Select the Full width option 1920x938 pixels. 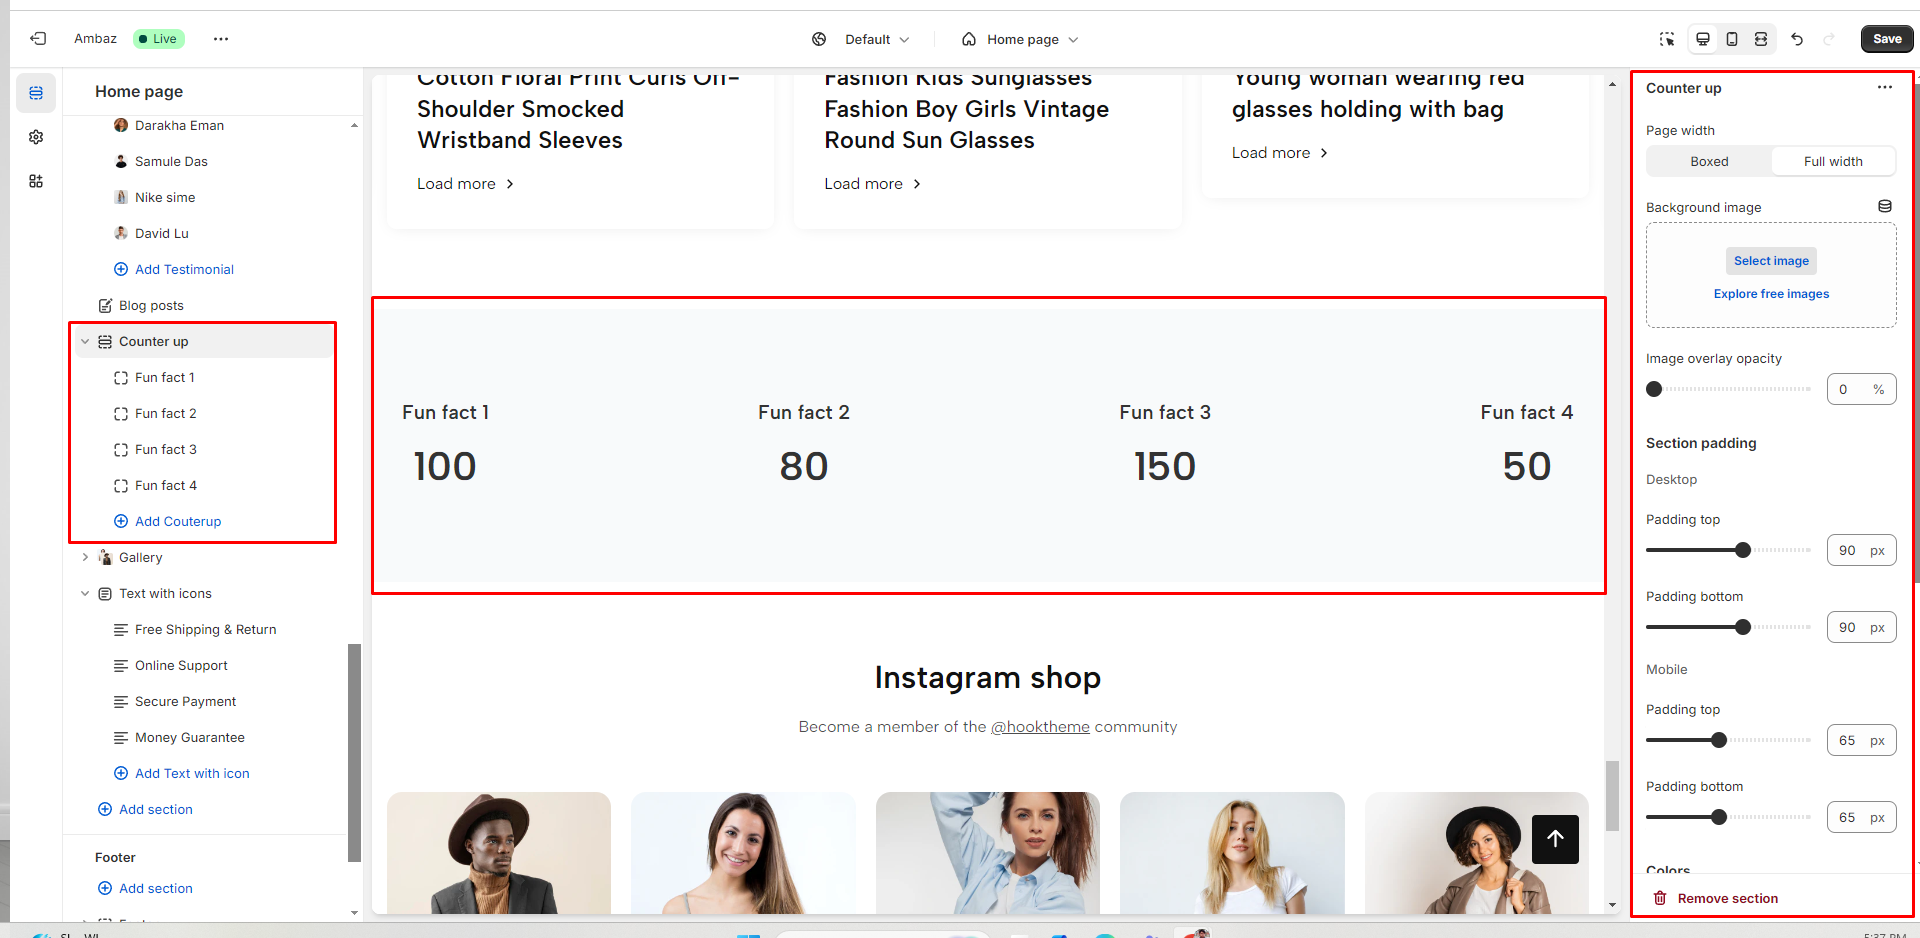coord(1833,162)
